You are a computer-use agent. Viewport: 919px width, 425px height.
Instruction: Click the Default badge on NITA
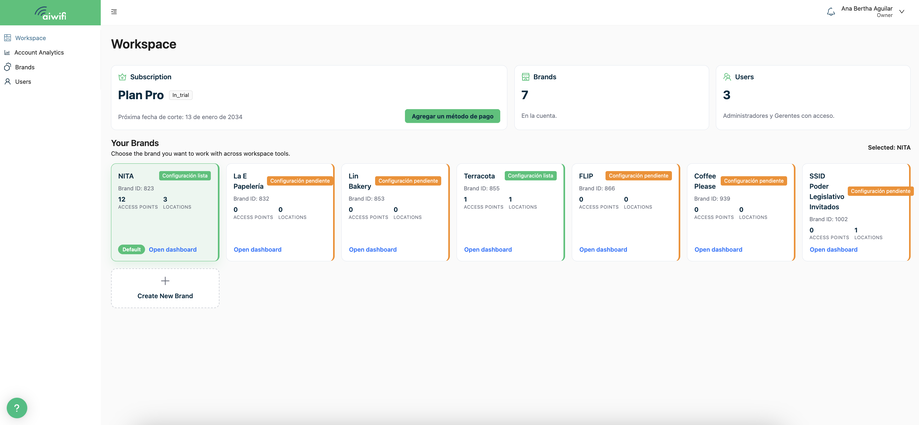(x=132, y=250)
